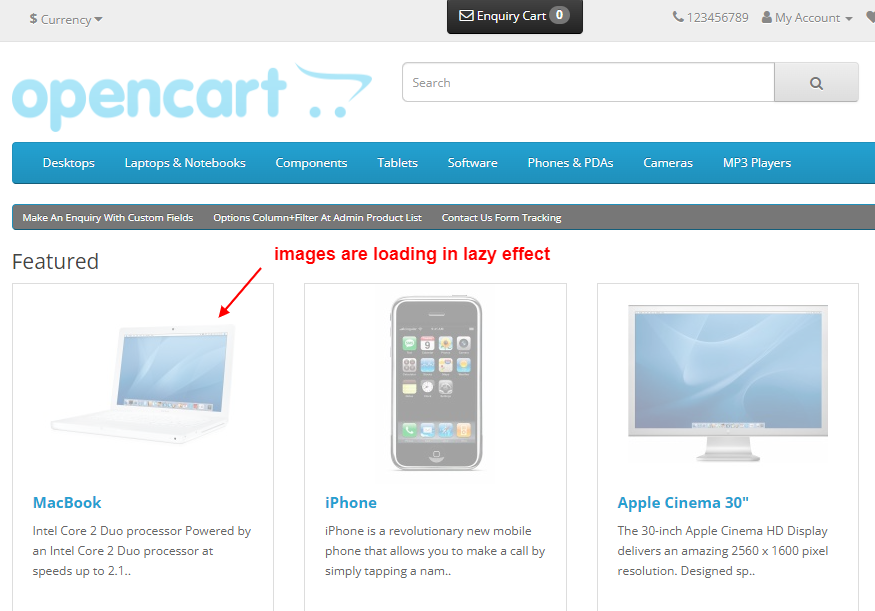
Task: Open Make An Enquiry With Custom Fields
Action: (108, 218)
